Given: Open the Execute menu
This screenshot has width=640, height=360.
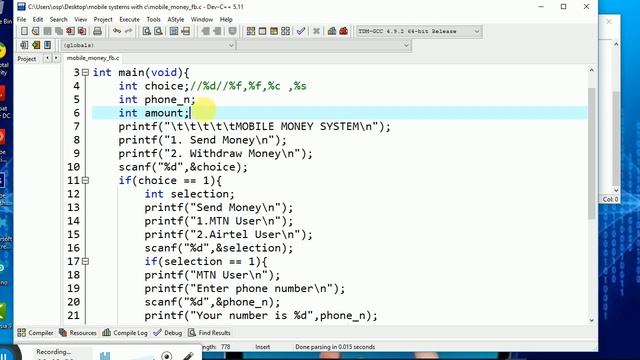Looking at the screenshot, I should tap(129, 19).
